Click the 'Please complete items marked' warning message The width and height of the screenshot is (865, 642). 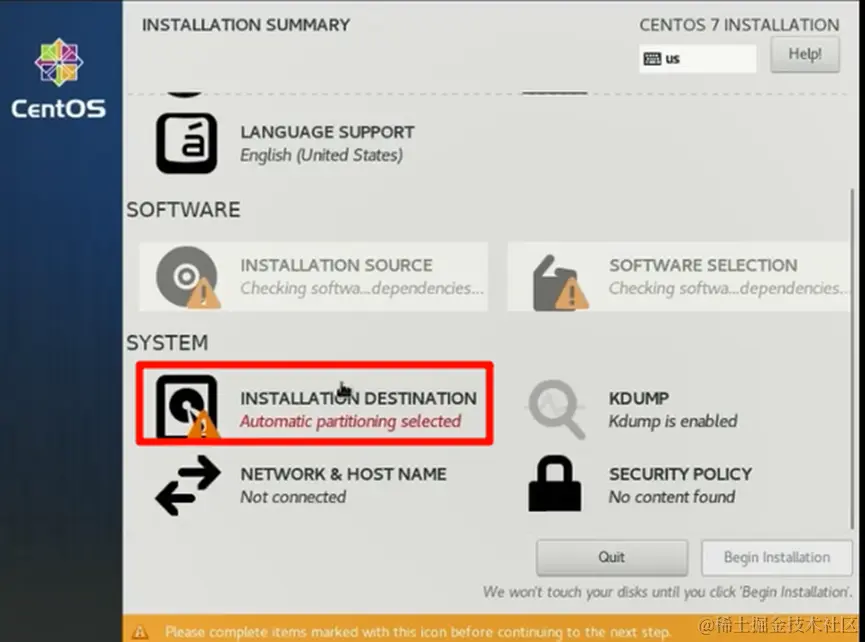418,632
